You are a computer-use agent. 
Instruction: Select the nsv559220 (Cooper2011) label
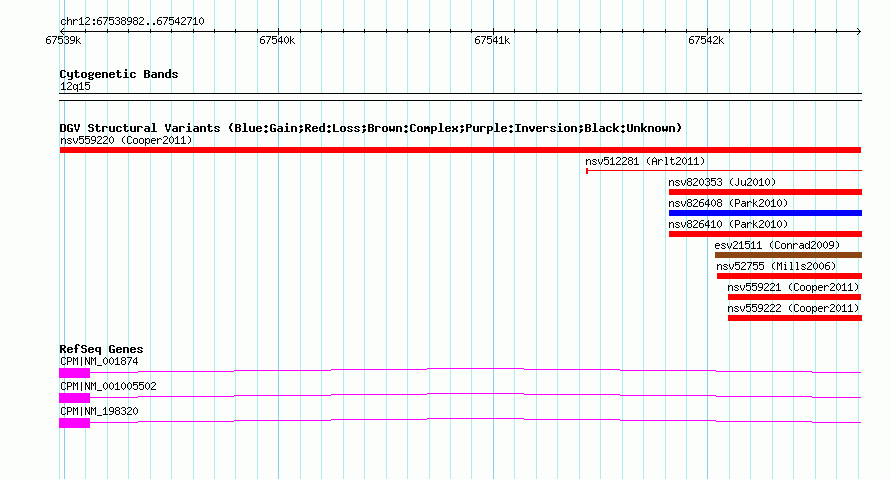coord(126,140)
